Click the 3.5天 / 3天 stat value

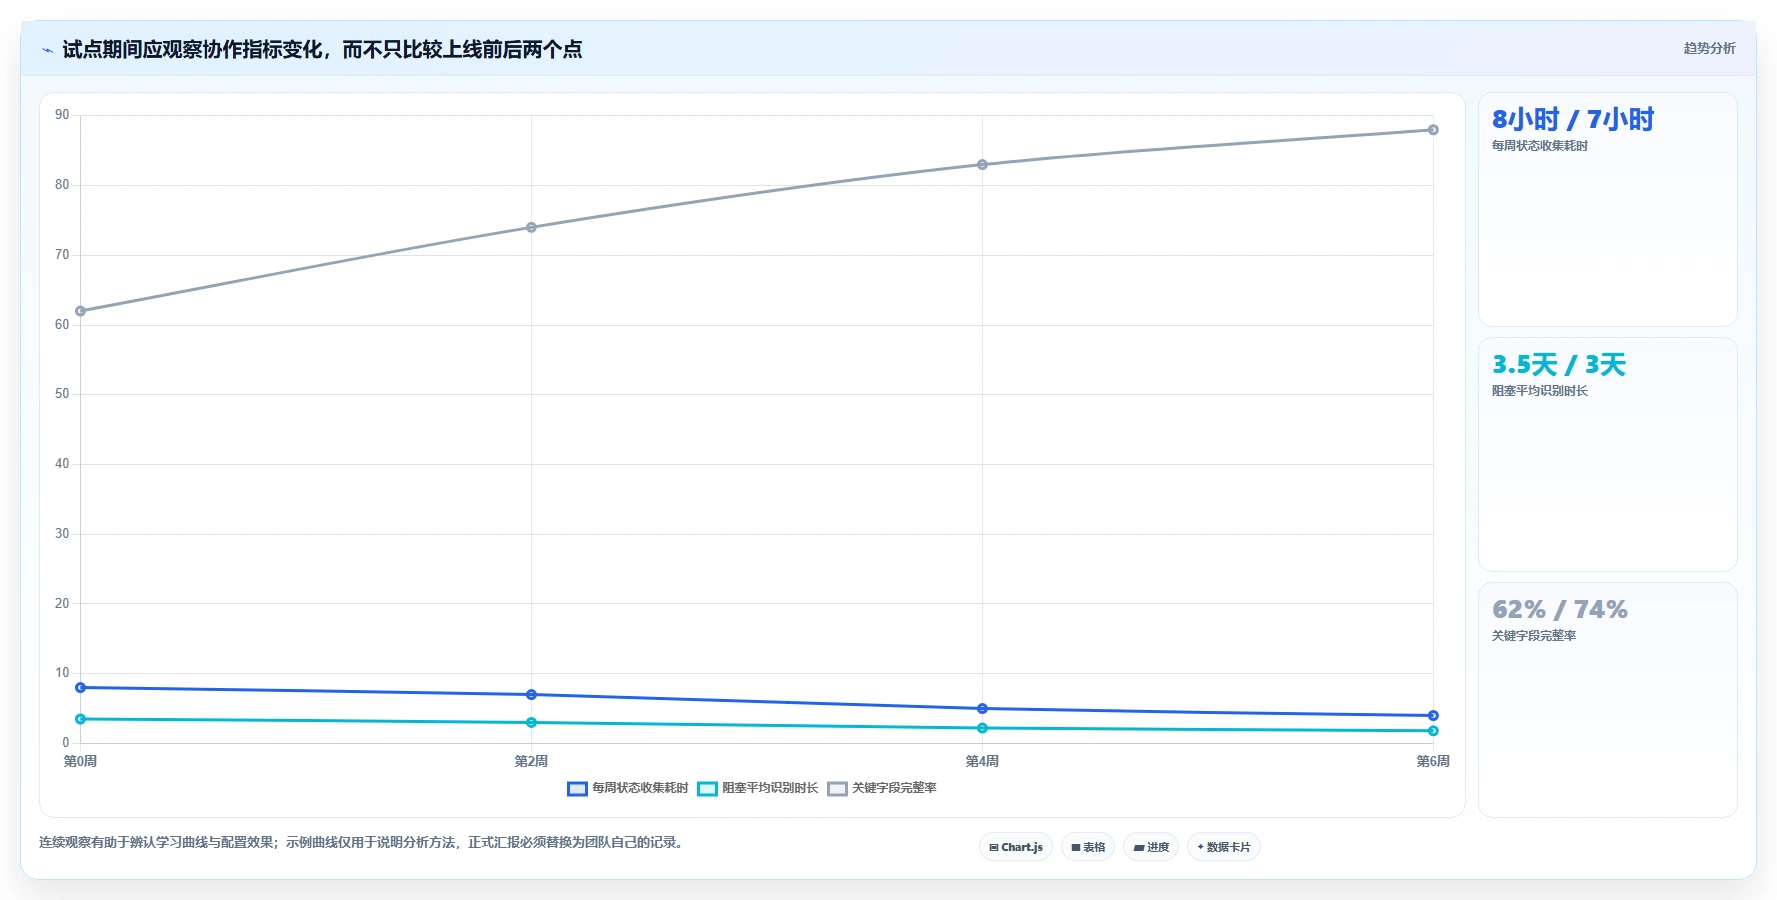pyautogui.click(x=1559, y=365)
